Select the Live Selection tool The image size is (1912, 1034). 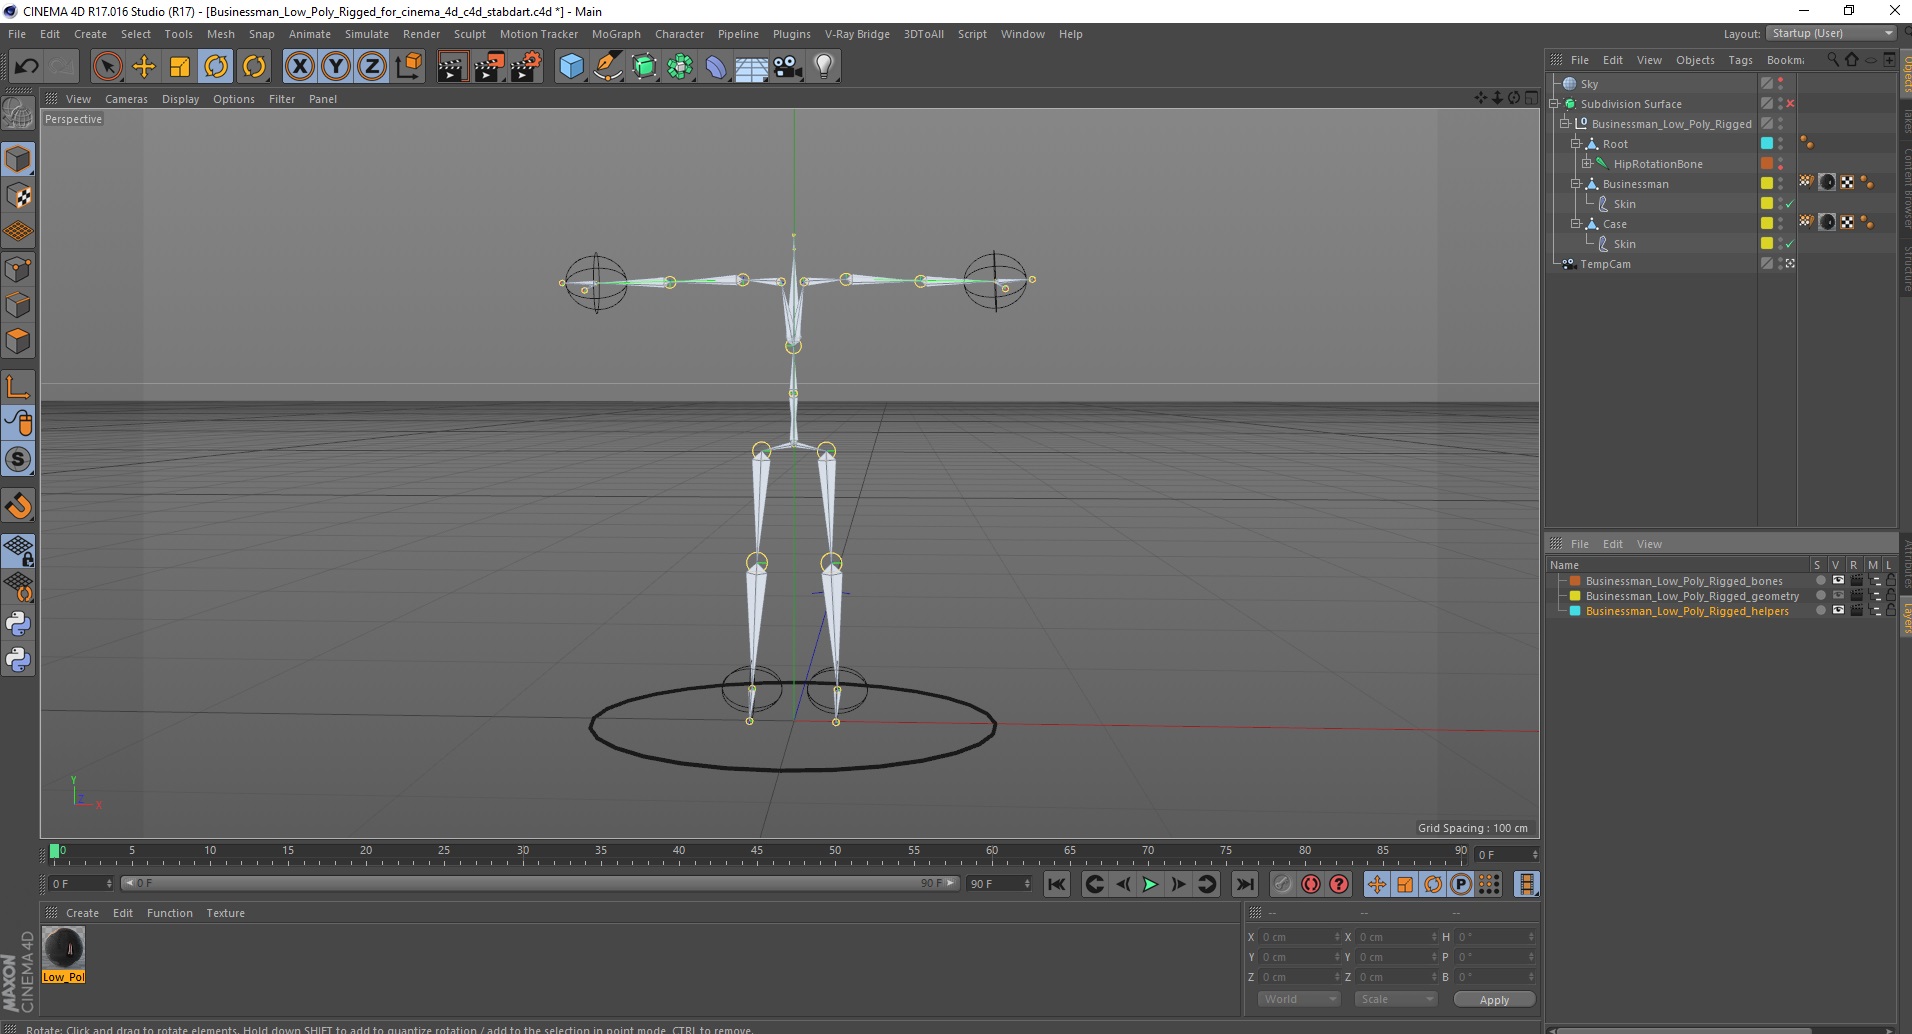107,67
